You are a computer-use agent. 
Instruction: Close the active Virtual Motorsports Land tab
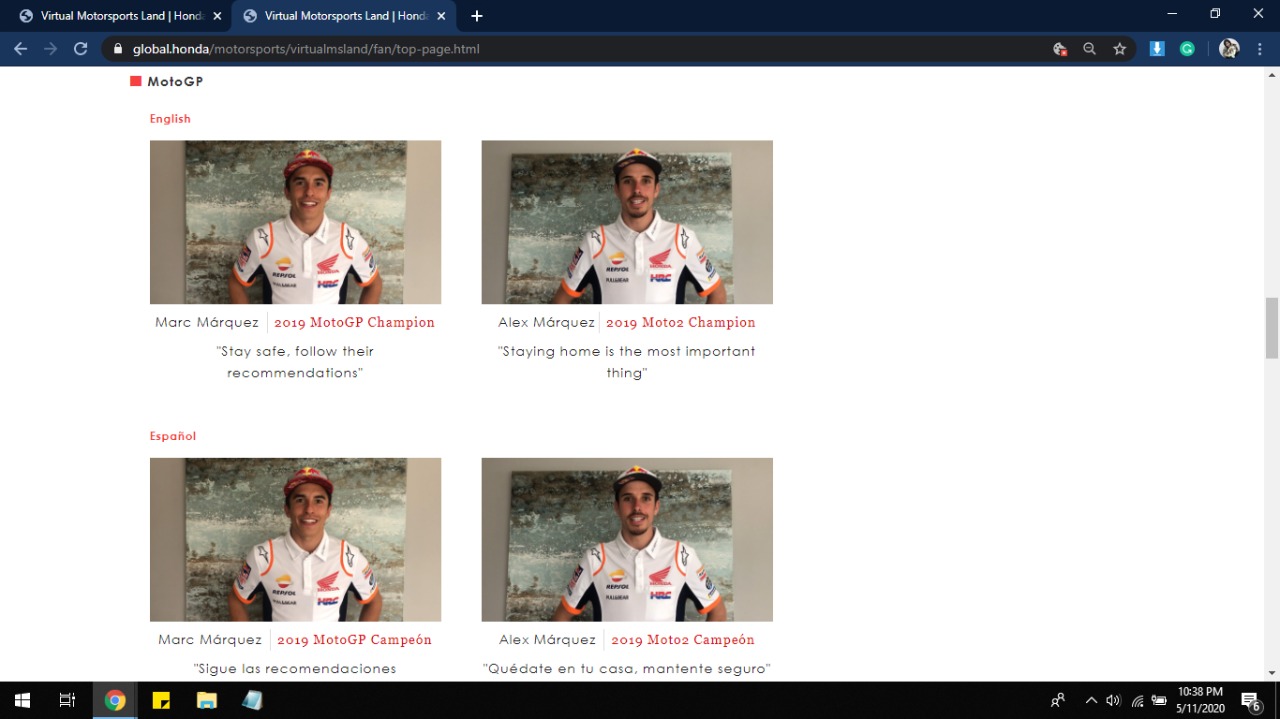pyautogui.click(x=441, y=16)
